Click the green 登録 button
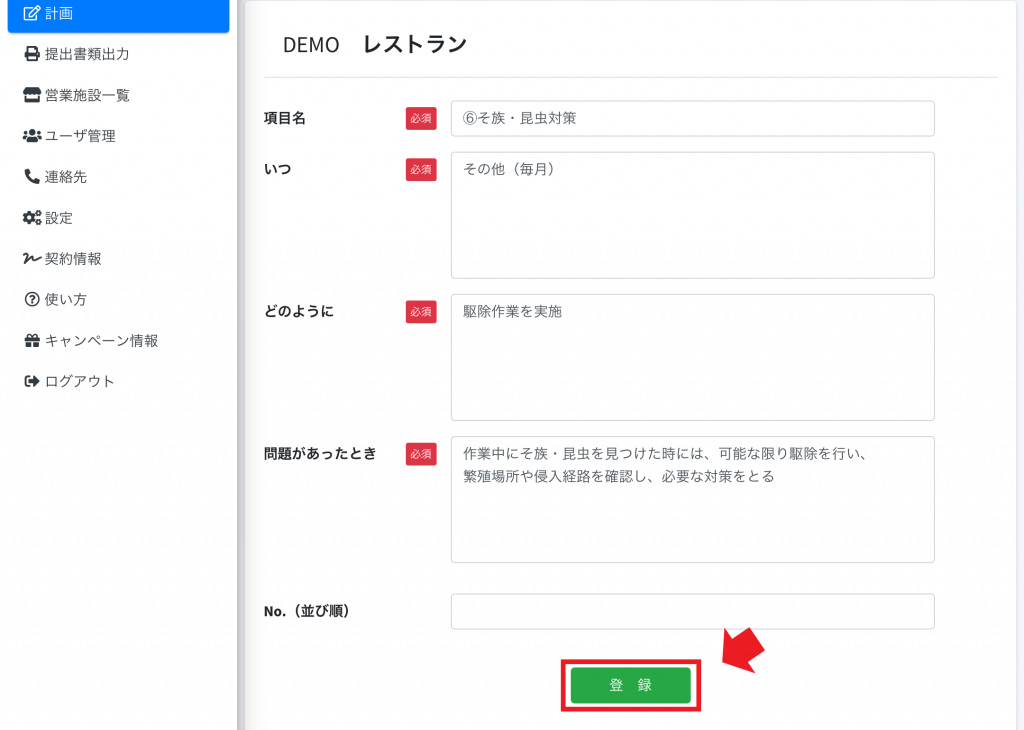1024x730 pixels. (x=630, y=685)
